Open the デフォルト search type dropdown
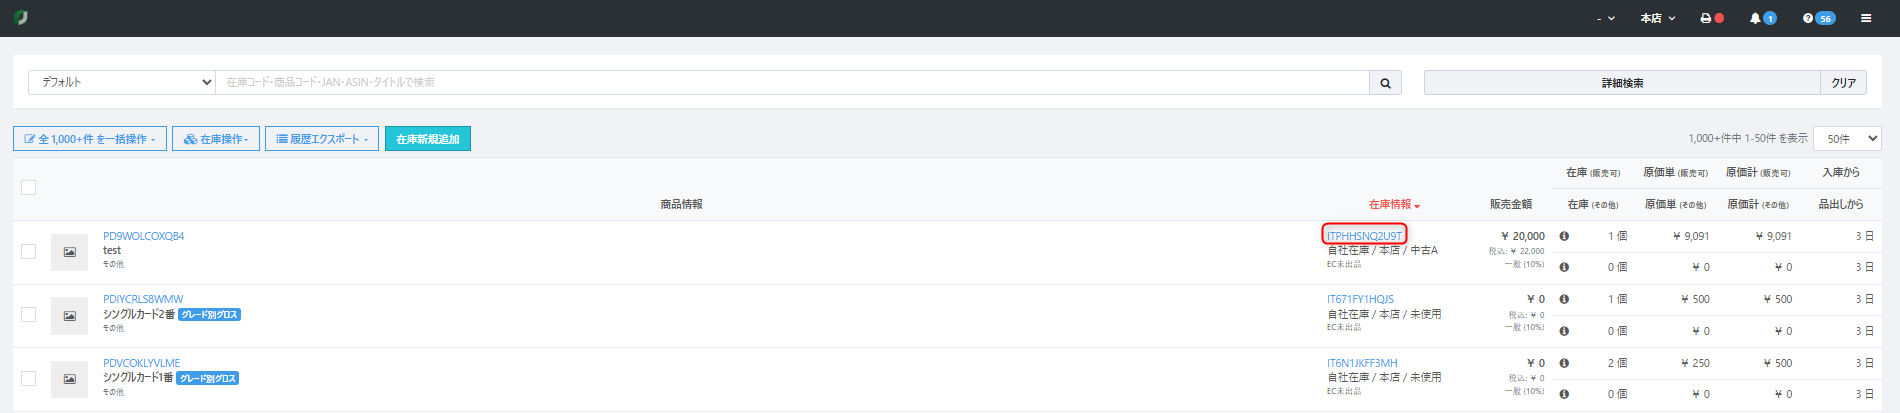 (122, 83)
